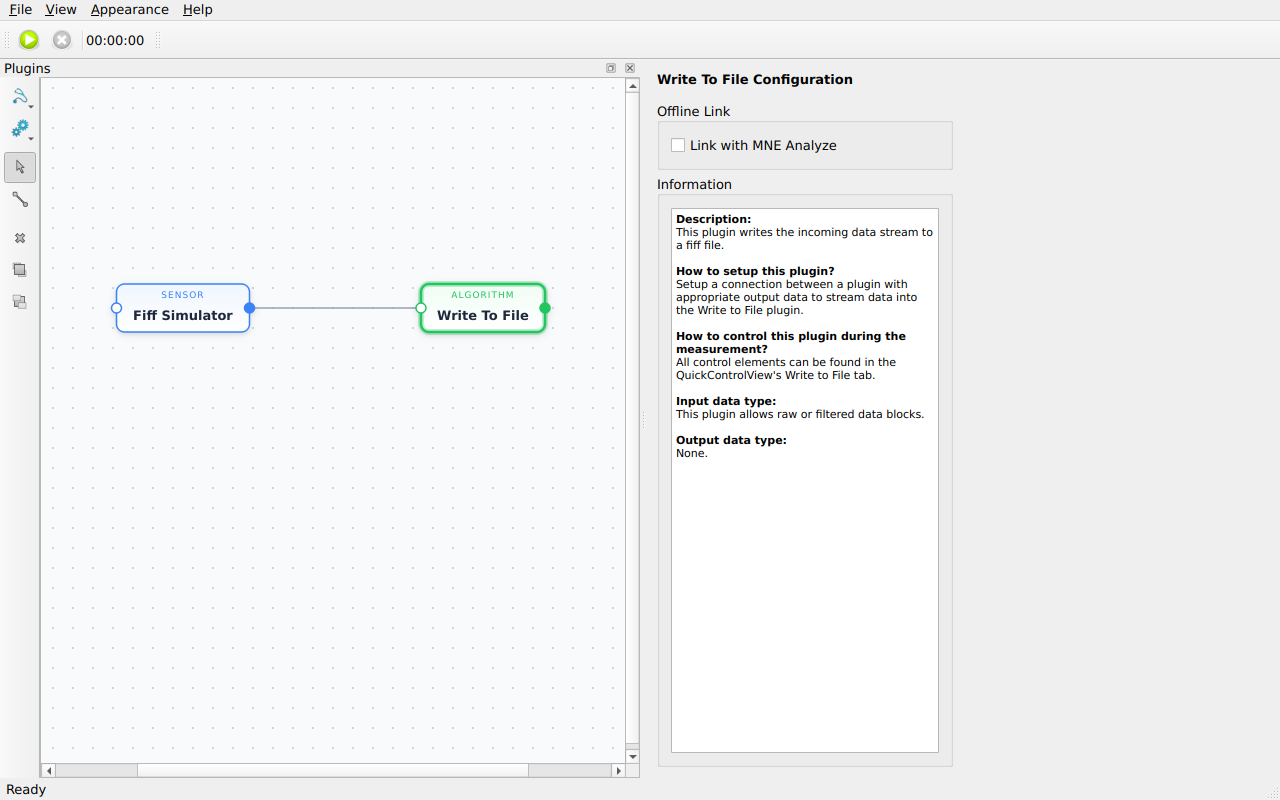Click the horizontal scrollbar thumb

point(333,770)
